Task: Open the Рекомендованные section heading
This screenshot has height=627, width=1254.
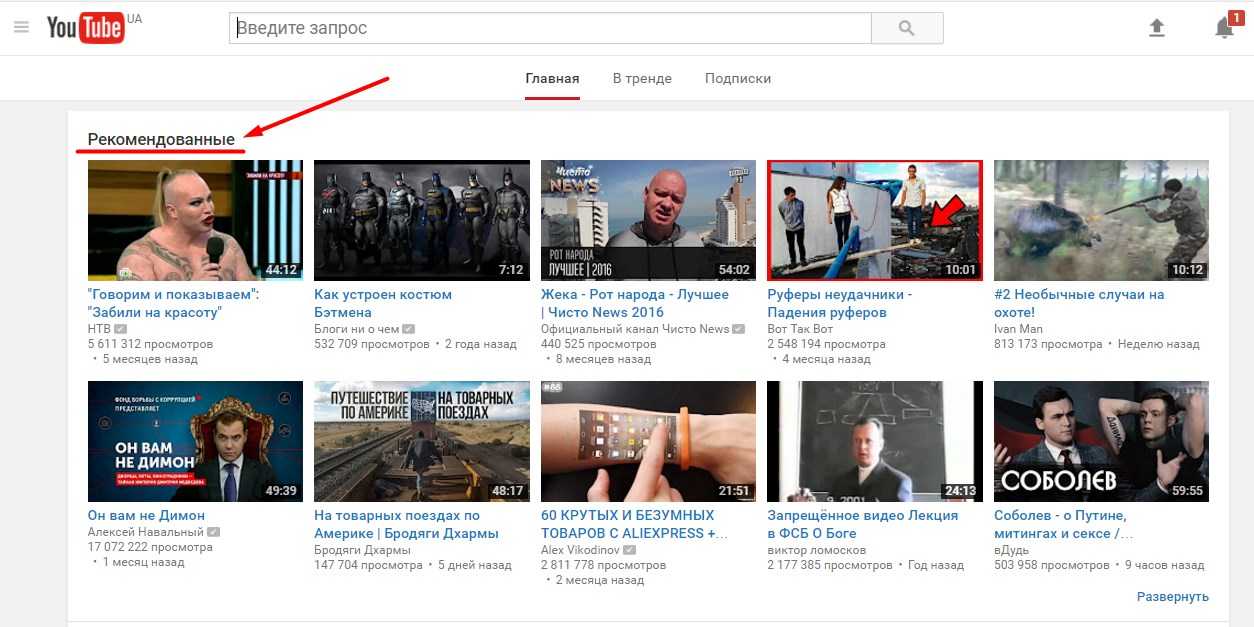Action: pyautogui.click(x=161, y=139)
